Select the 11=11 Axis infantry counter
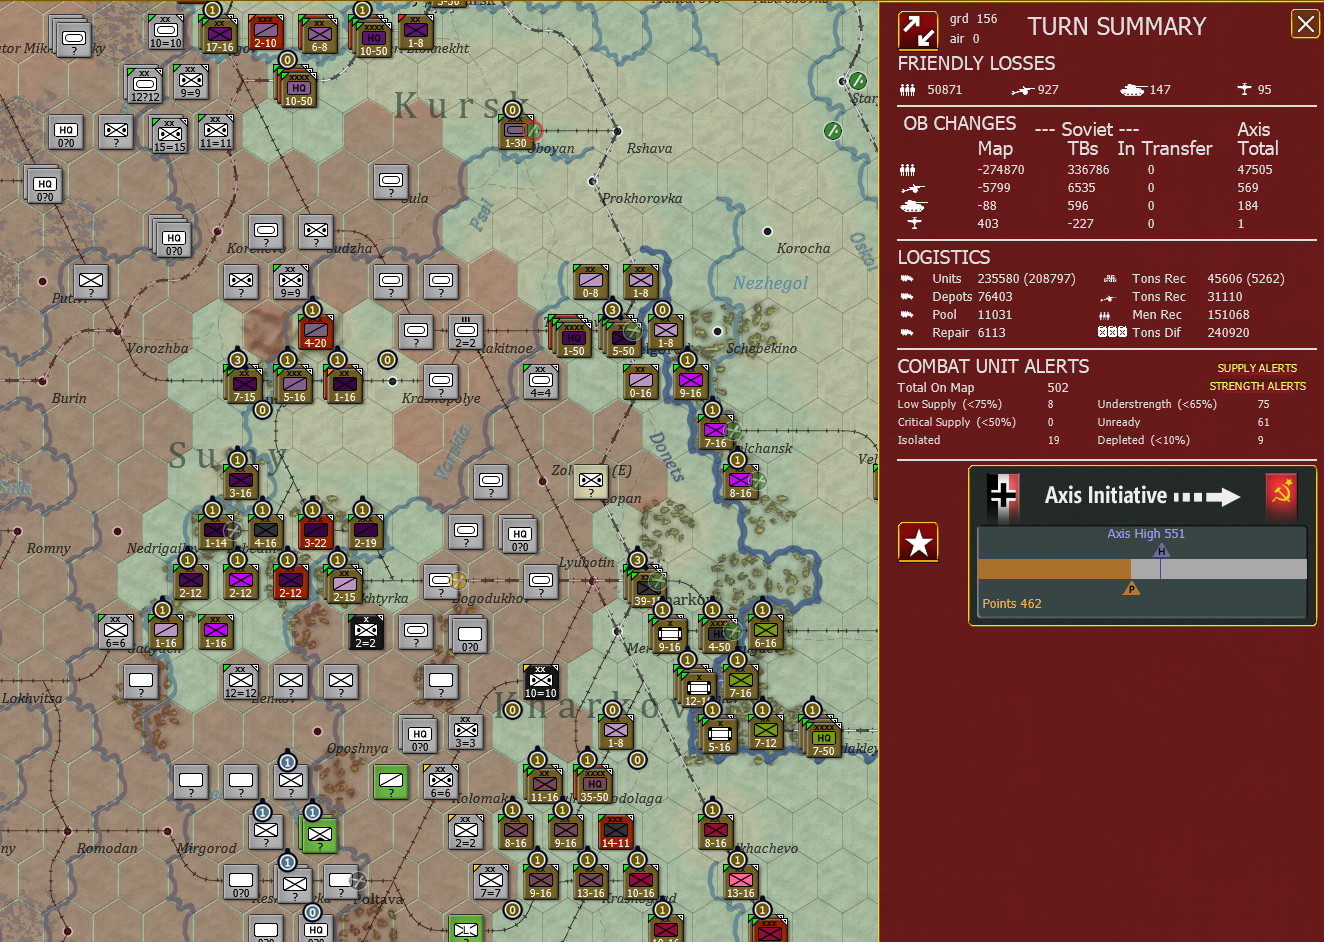 coord(215,131)
